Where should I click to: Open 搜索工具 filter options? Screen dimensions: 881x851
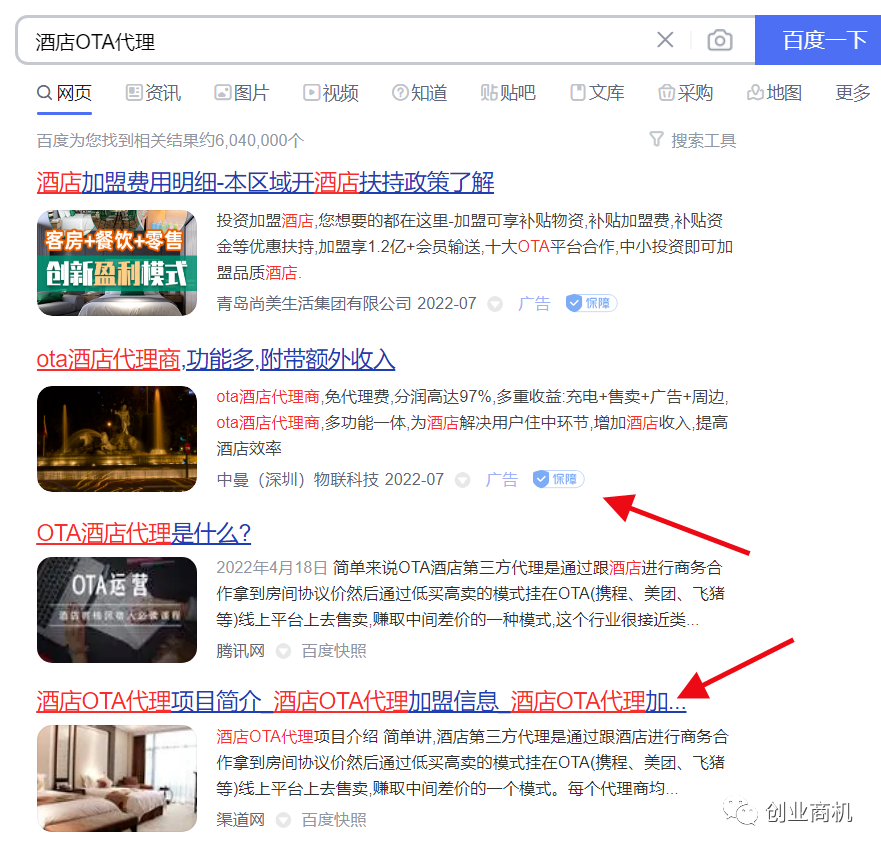tap(692, 140)
